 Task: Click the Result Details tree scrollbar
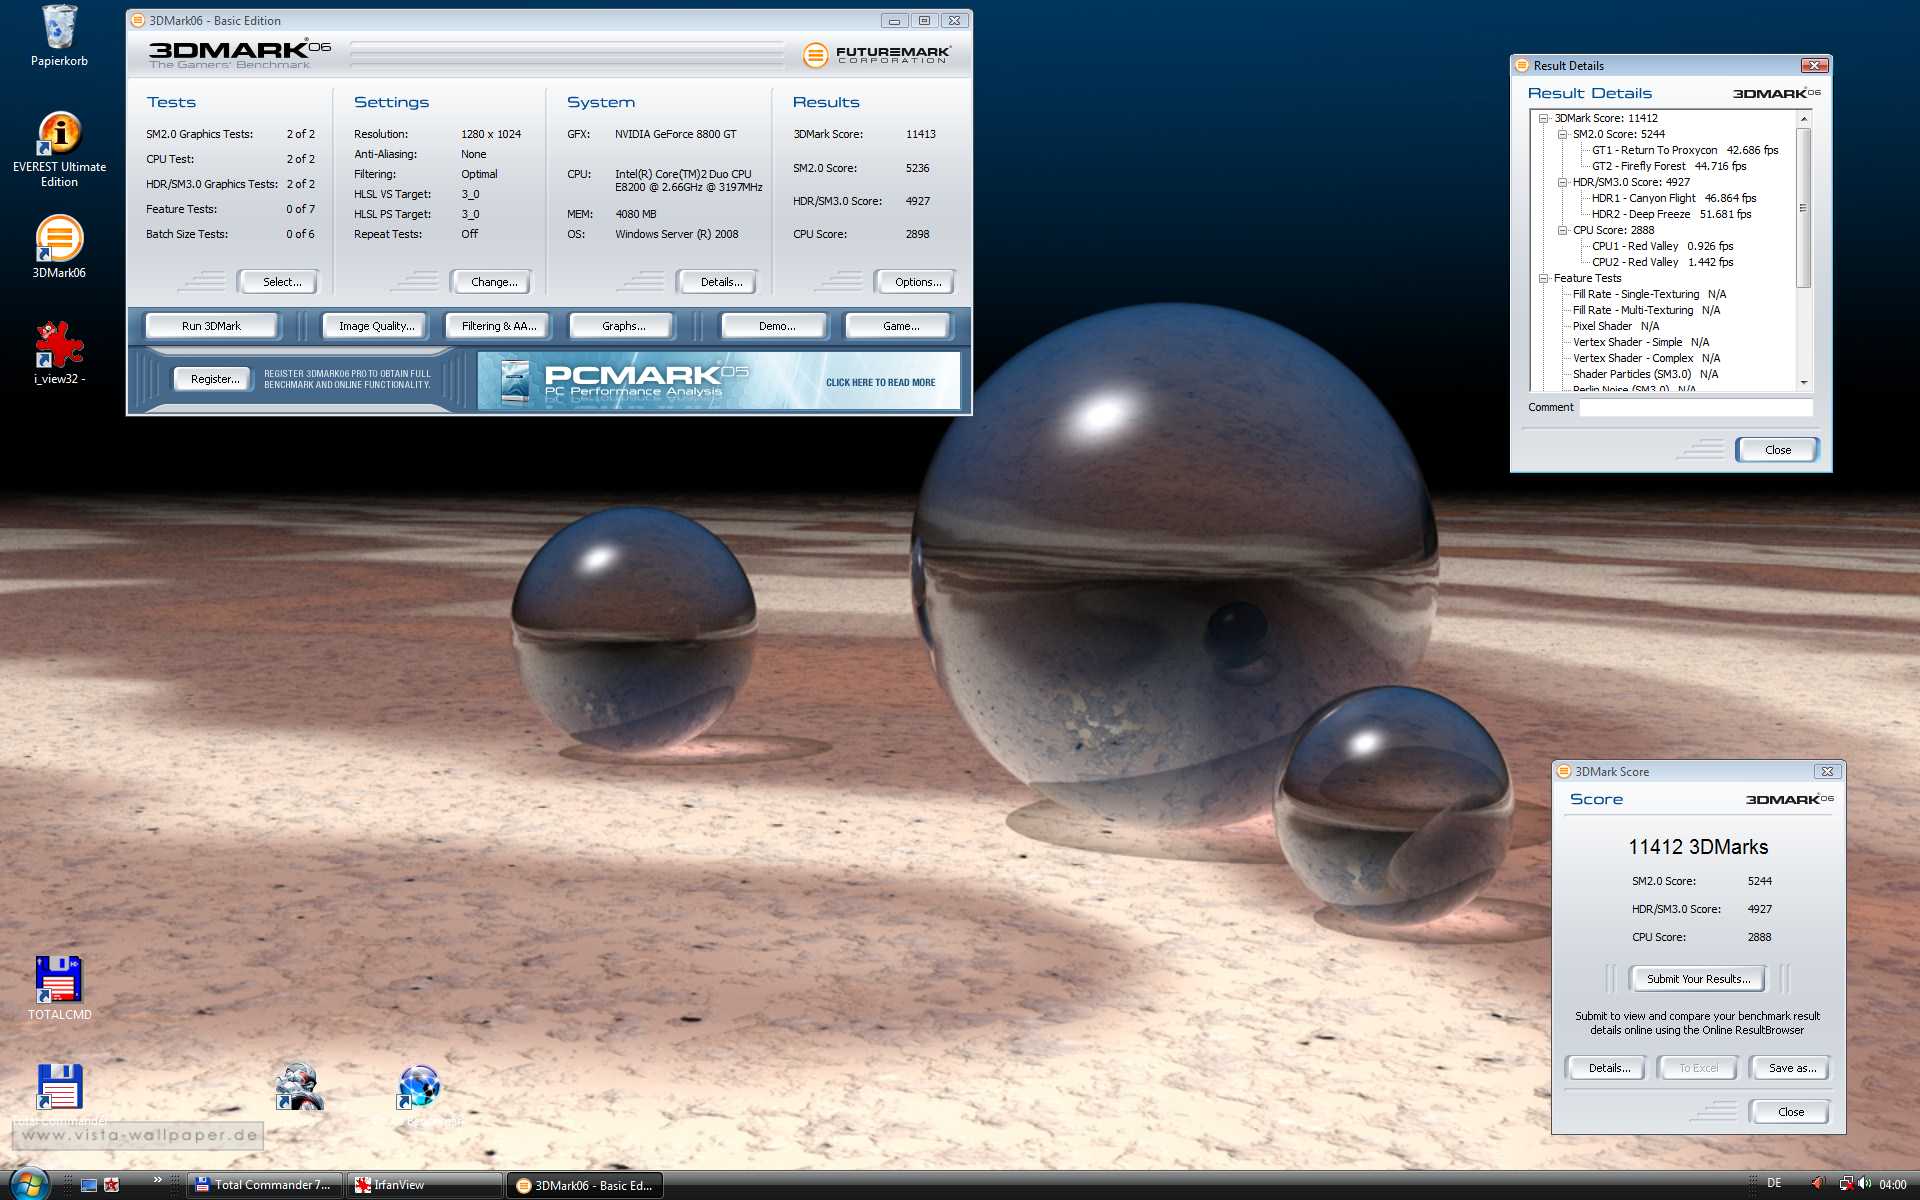coord(1803,208)
